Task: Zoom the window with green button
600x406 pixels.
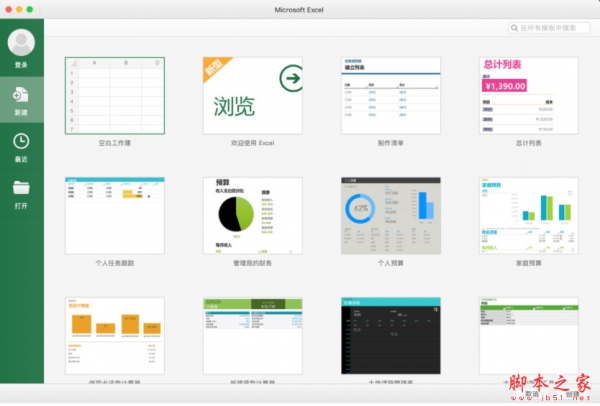Action: (x=29, y=9)
